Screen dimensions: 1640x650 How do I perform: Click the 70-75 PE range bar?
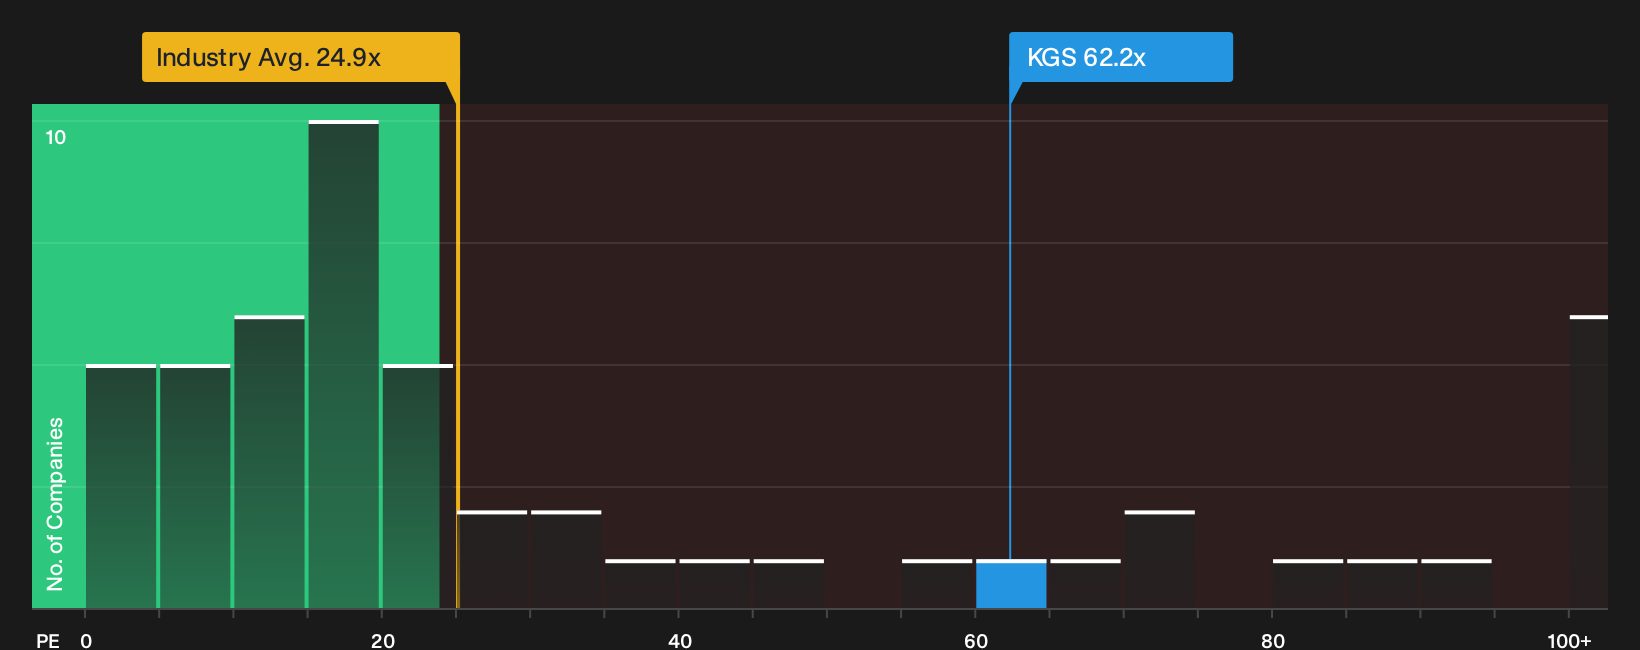tap(1160, 559)
